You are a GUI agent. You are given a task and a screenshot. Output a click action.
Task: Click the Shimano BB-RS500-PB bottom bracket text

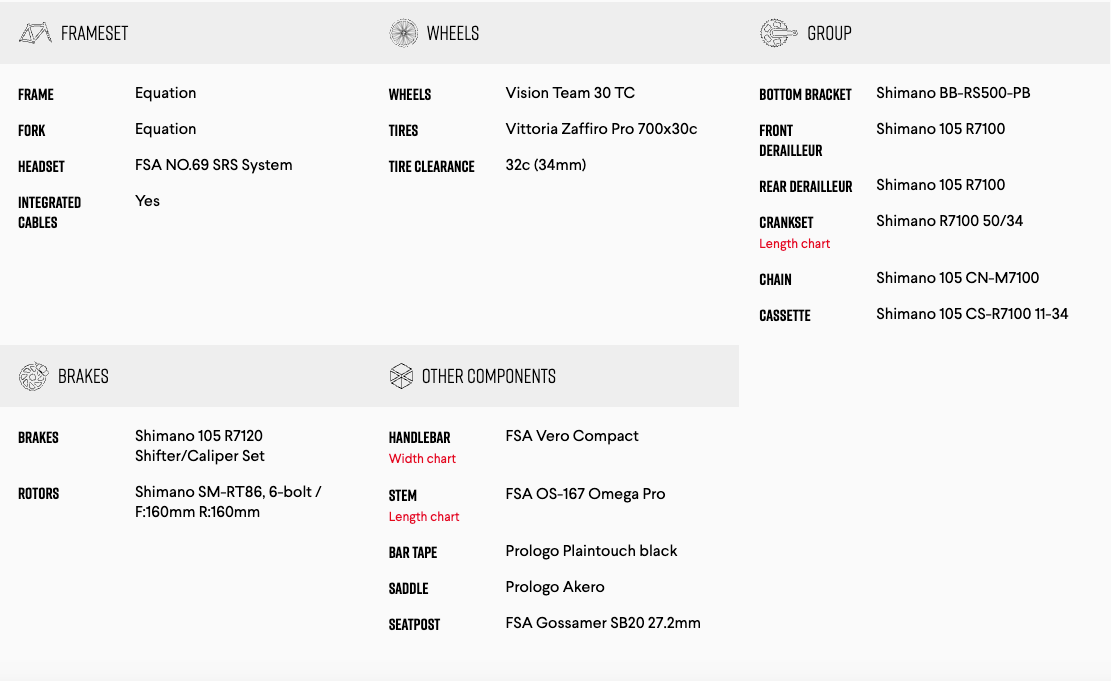coord(953,93)
